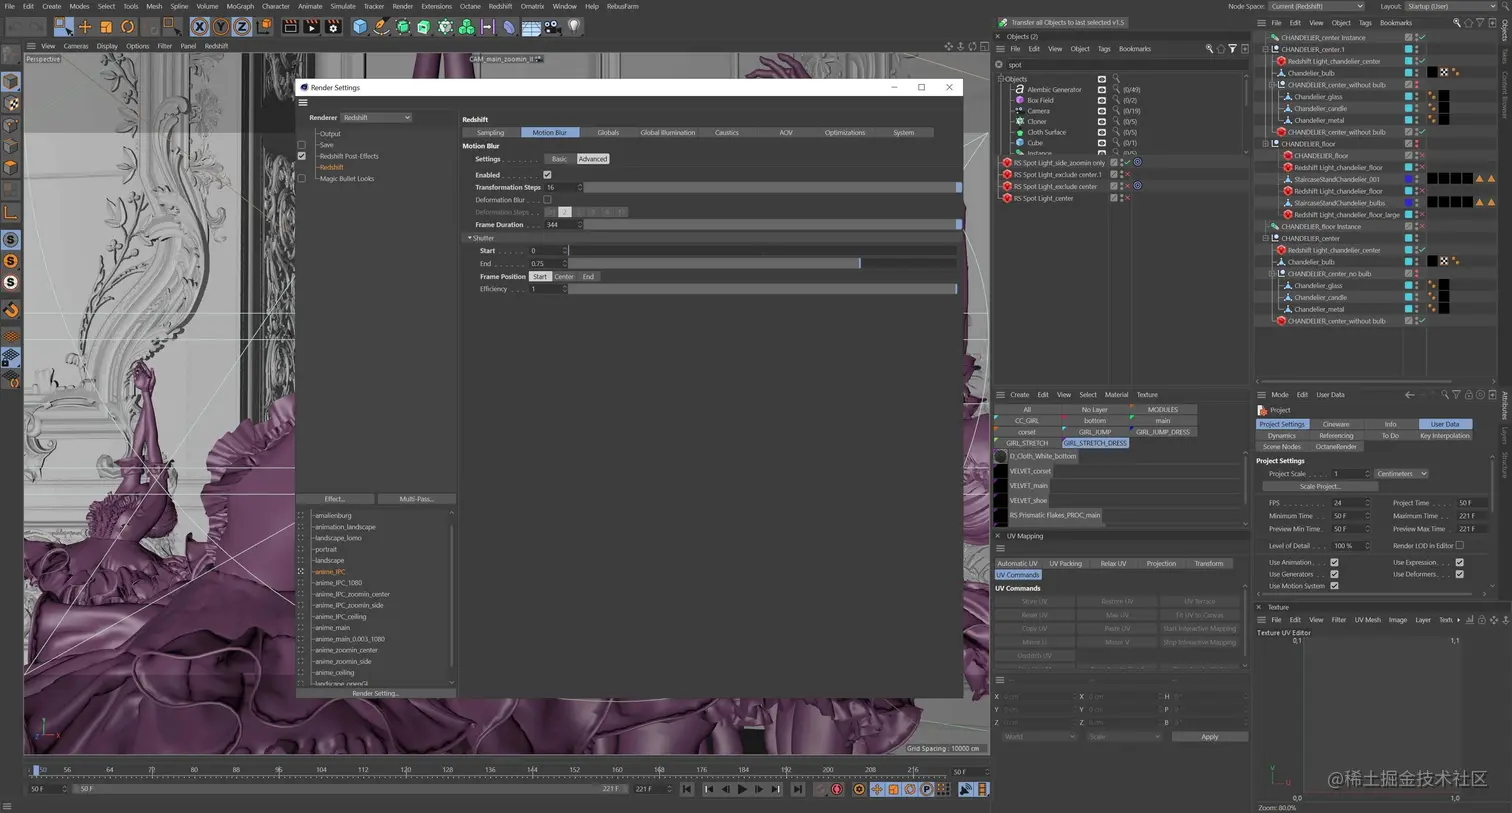Click Render to Picture Viewer icon
Image resolution: width=1512 pixels, height=813 pixels.
[x=312, y=27]
